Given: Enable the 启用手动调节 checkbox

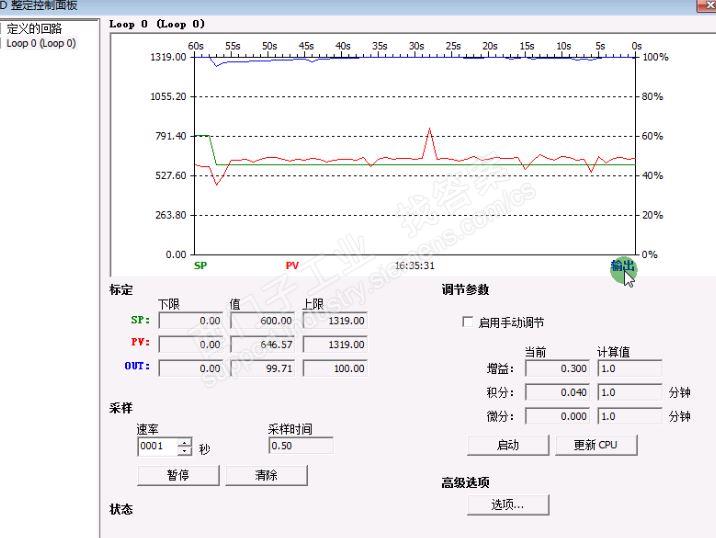Looking at the screenshot, I should [x=468, y=322].
